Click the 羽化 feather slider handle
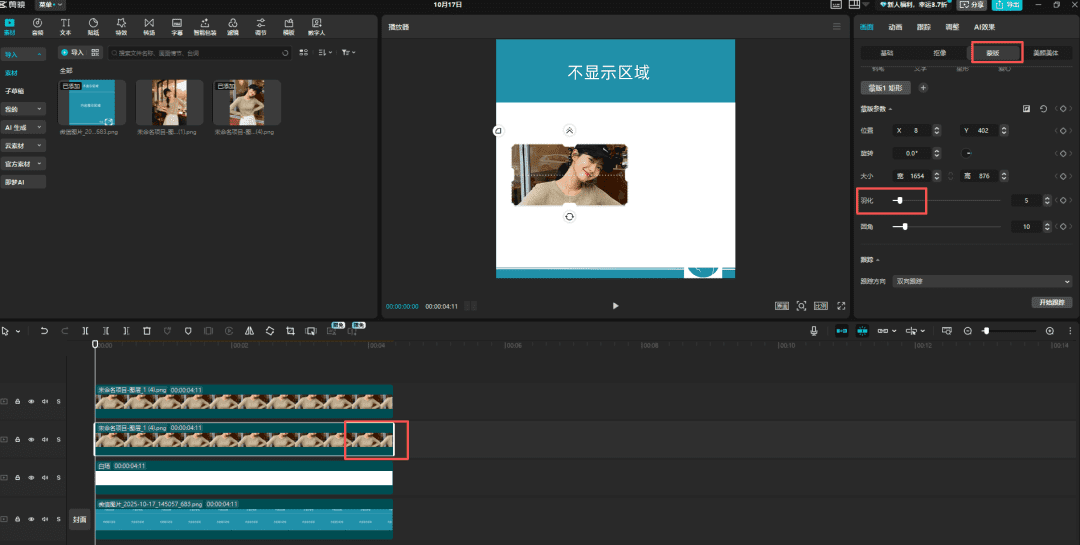The width and height of the screenshot is (1080, 545). coord(899,201)
